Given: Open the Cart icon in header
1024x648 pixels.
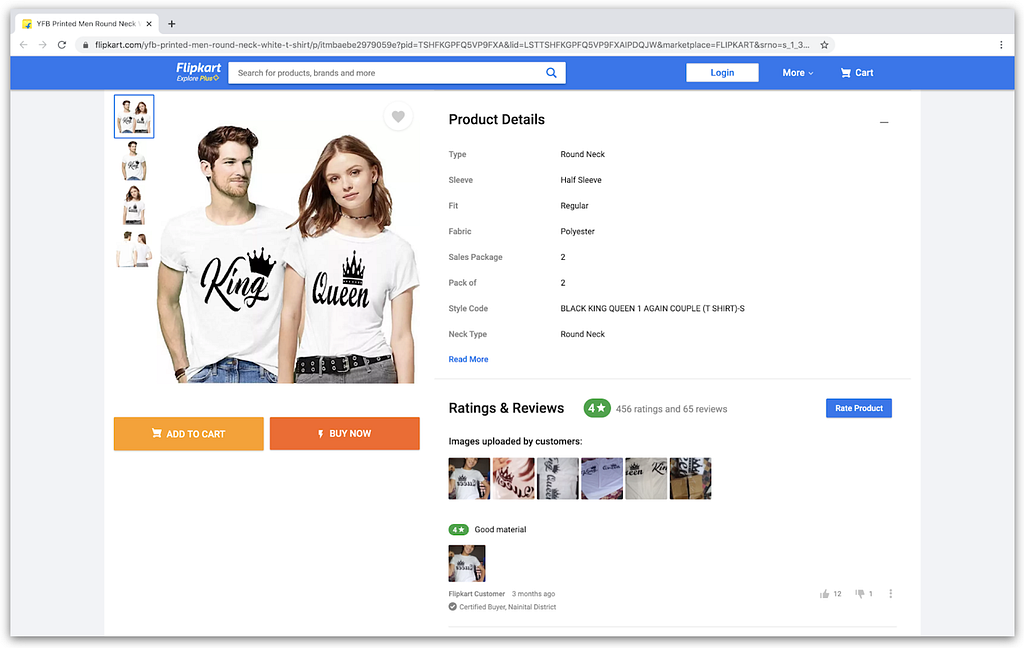Looking at the screenshot, I should click(846, 73).
